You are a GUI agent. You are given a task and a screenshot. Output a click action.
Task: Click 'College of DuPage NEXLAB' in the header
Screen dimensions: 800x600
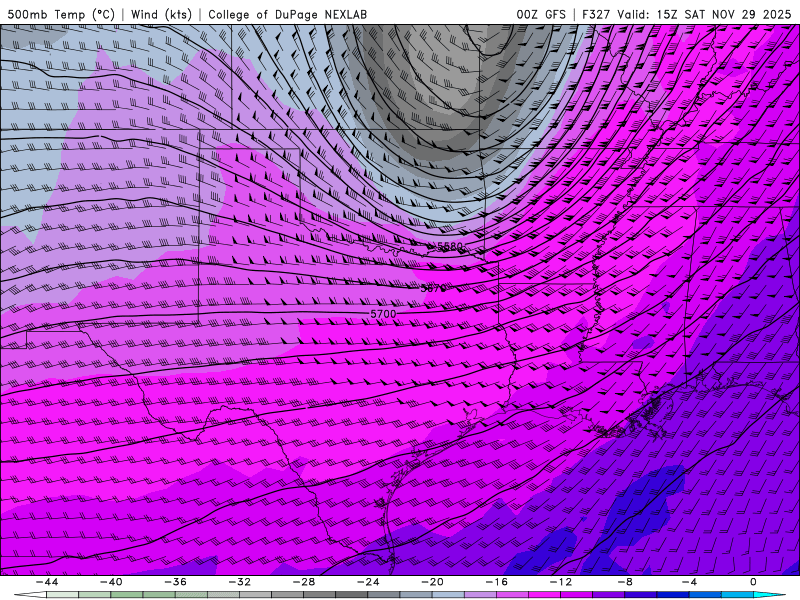pos(287,14)
